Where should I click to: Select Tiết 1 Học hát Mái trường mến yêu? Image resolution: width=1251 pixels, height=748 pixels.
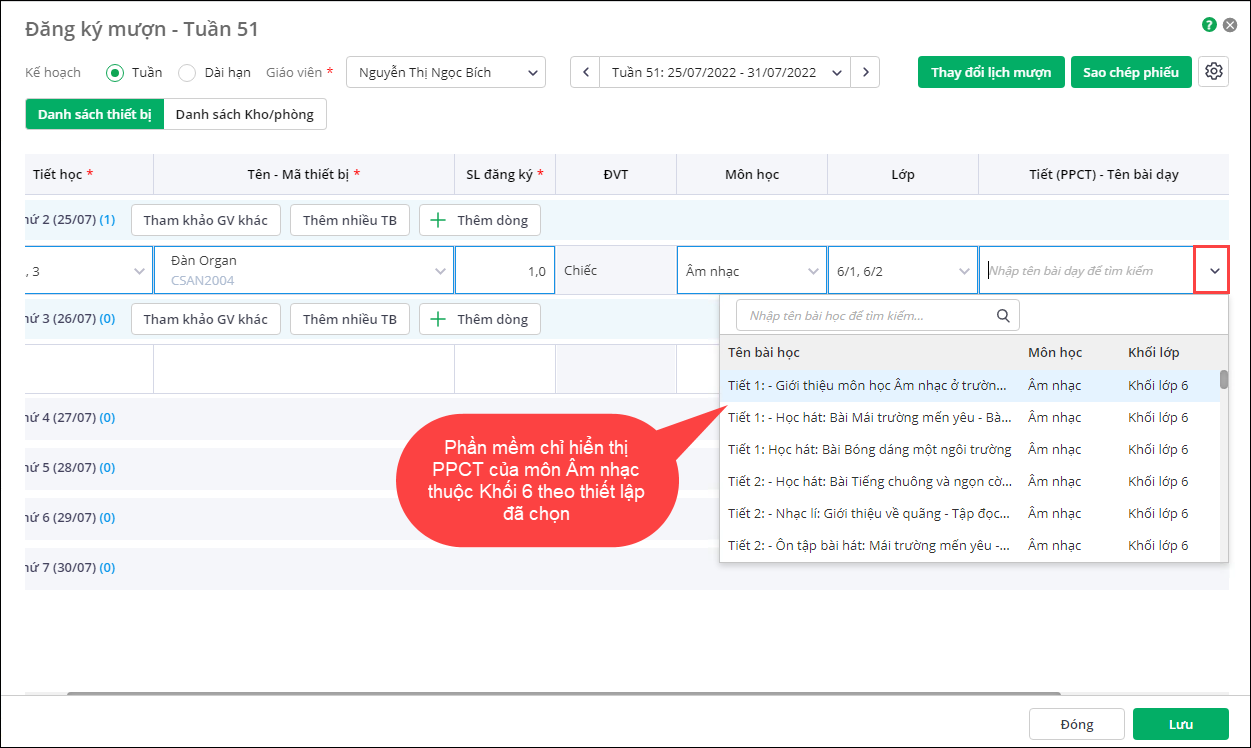(x=969, y=418)
